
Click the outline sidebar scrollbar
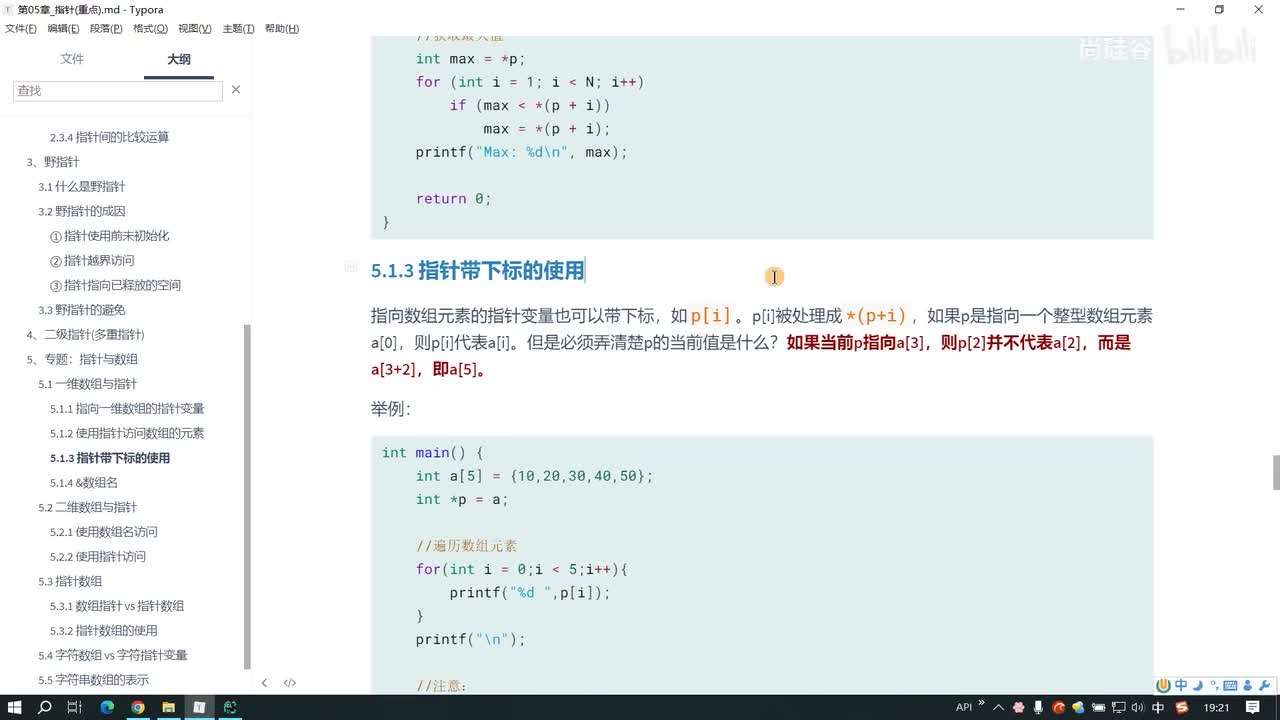pos(247,498)
